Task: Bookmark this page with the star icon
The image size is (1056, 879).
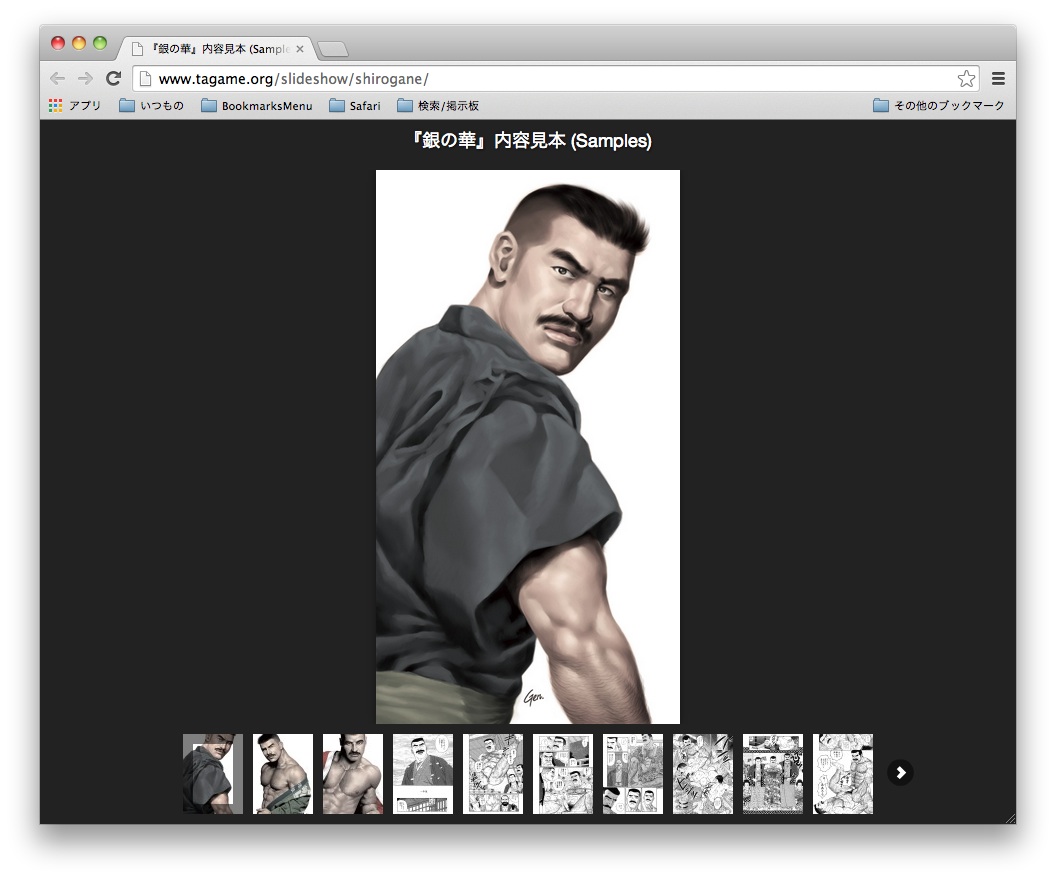Action: (x=966, y=79)
